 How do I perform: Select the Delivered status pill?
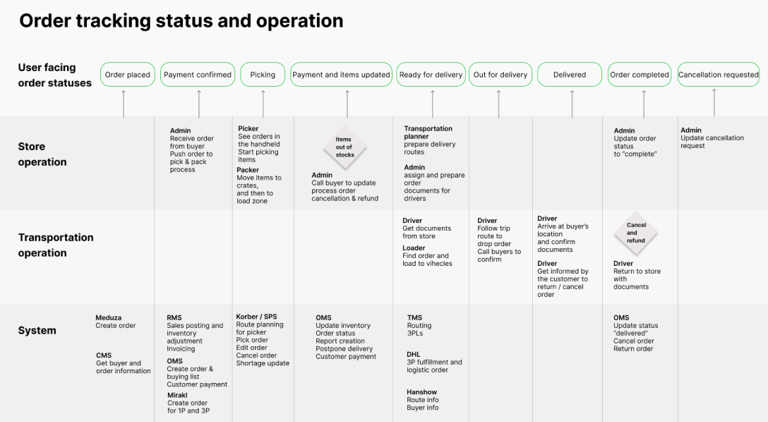pyautogui.click(x=570, y=74)
